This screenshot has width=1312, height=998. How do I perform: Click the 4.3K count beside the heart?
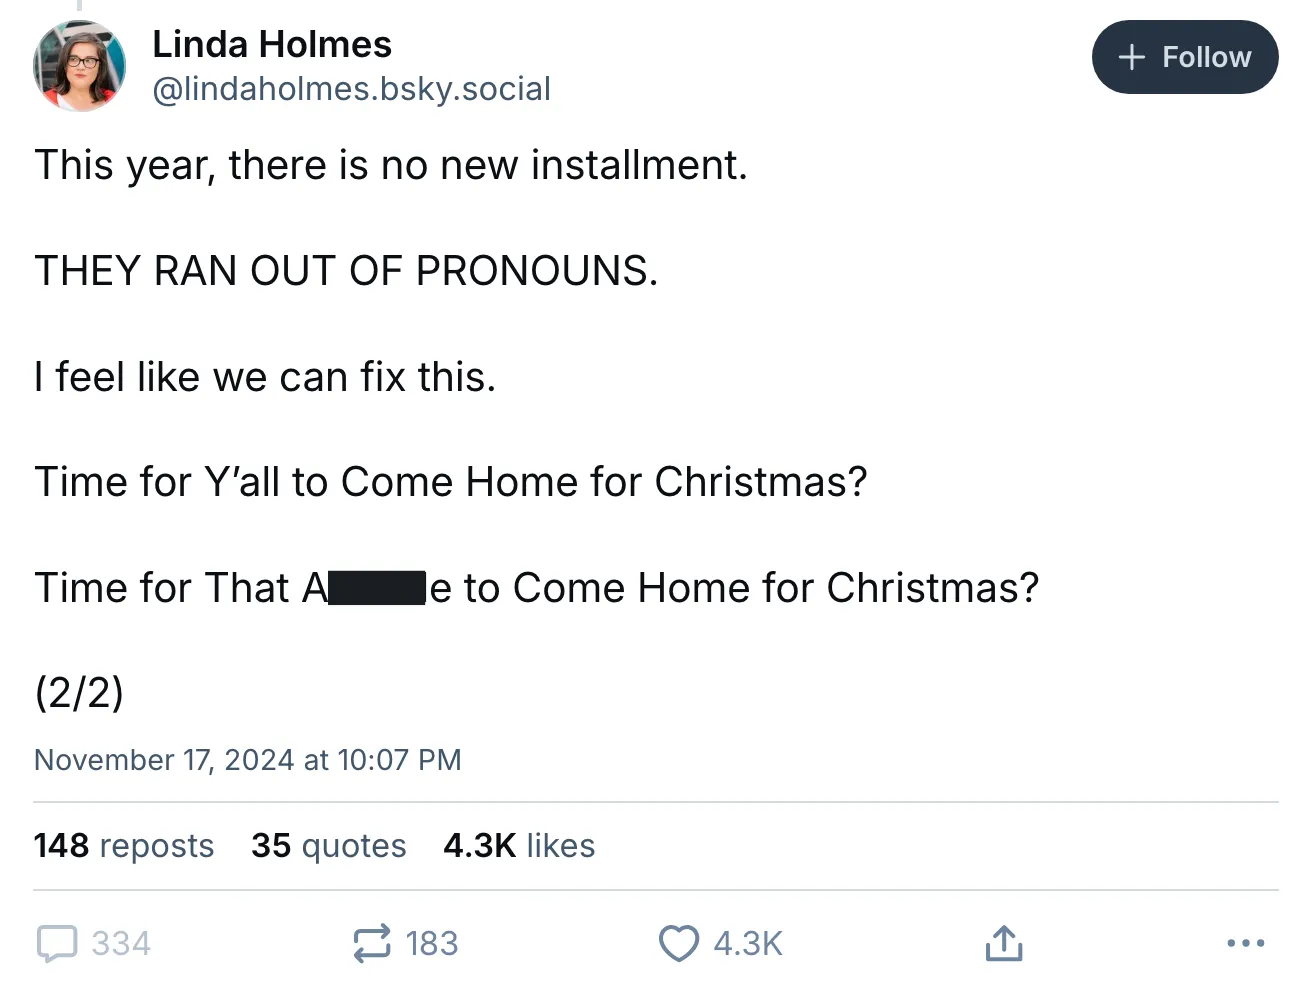pos(748,943)
